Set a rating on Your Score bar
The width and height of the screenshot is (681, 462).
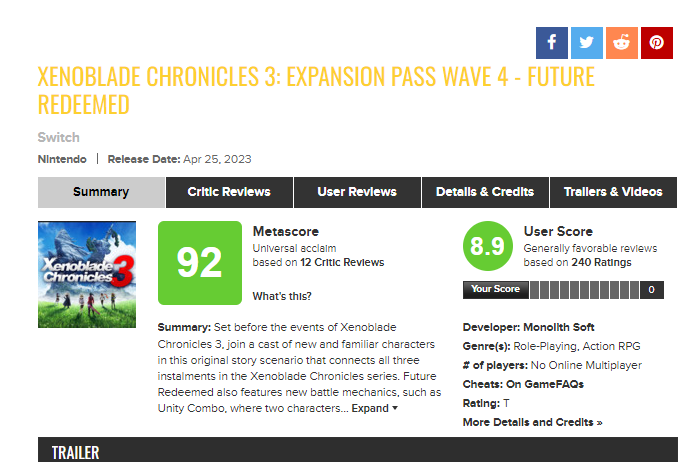point(584,290)
